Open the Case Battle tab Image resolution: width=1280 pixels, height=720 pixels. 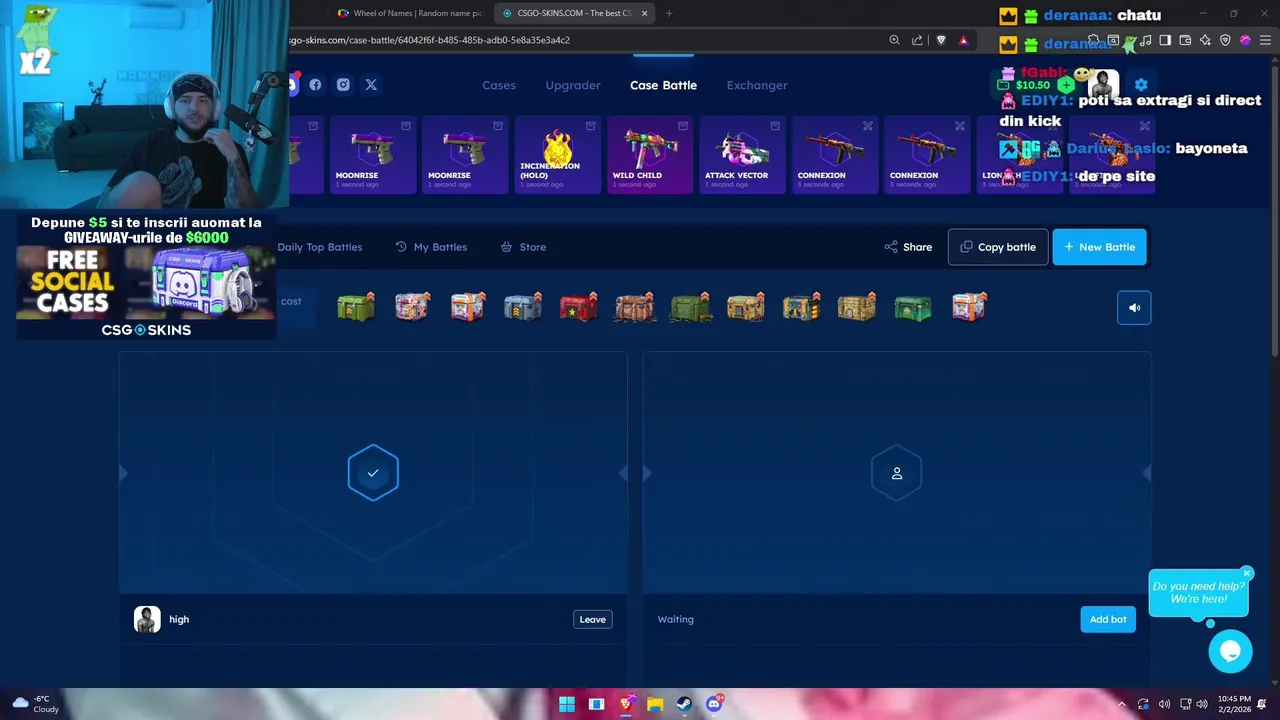click(x=663, y=85)
